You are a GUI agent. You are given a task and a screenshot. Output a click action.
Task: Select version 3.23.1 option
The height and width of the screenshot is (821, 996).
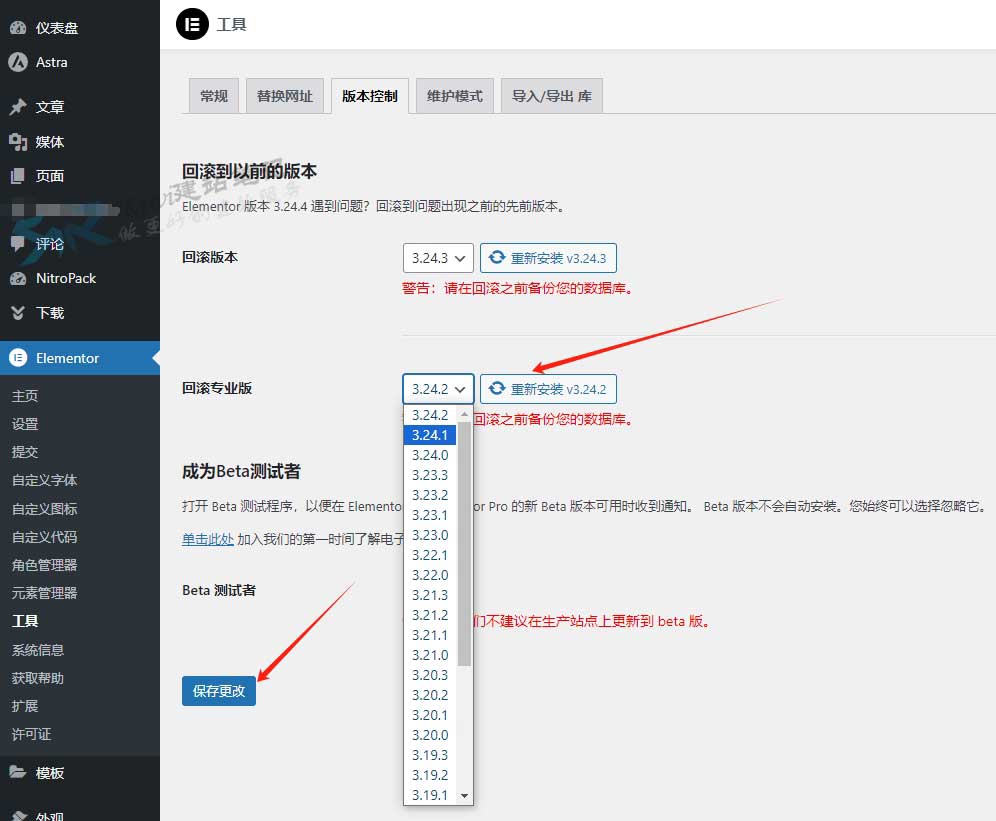(430, 515)
